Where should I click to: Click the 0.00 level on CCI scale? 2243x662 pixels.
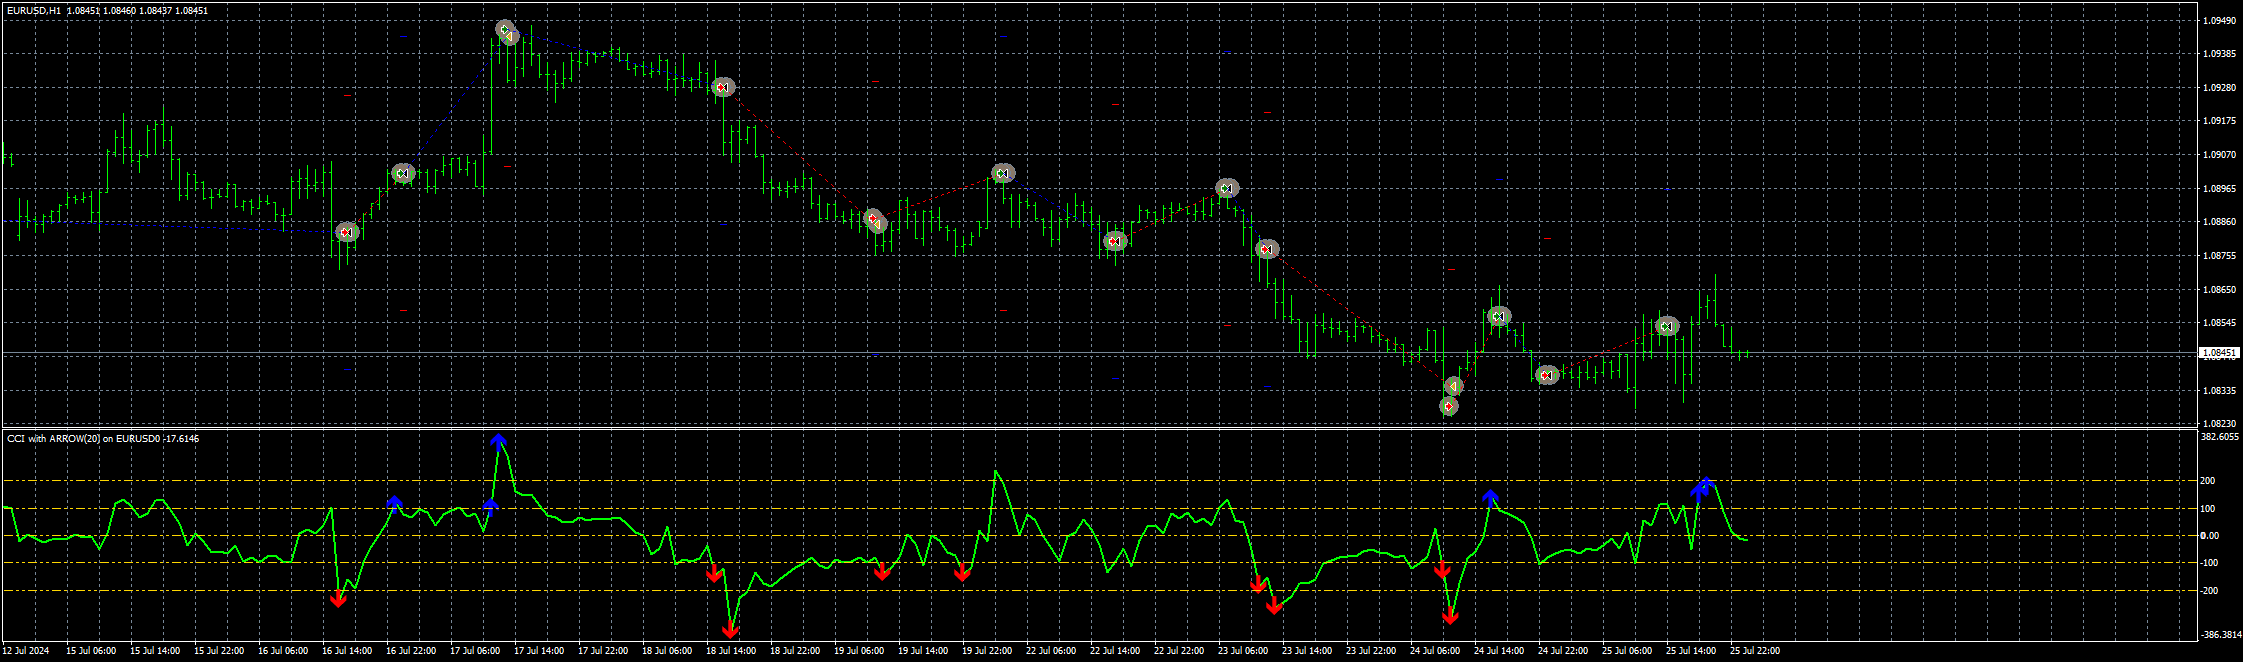click(2208, 536)
